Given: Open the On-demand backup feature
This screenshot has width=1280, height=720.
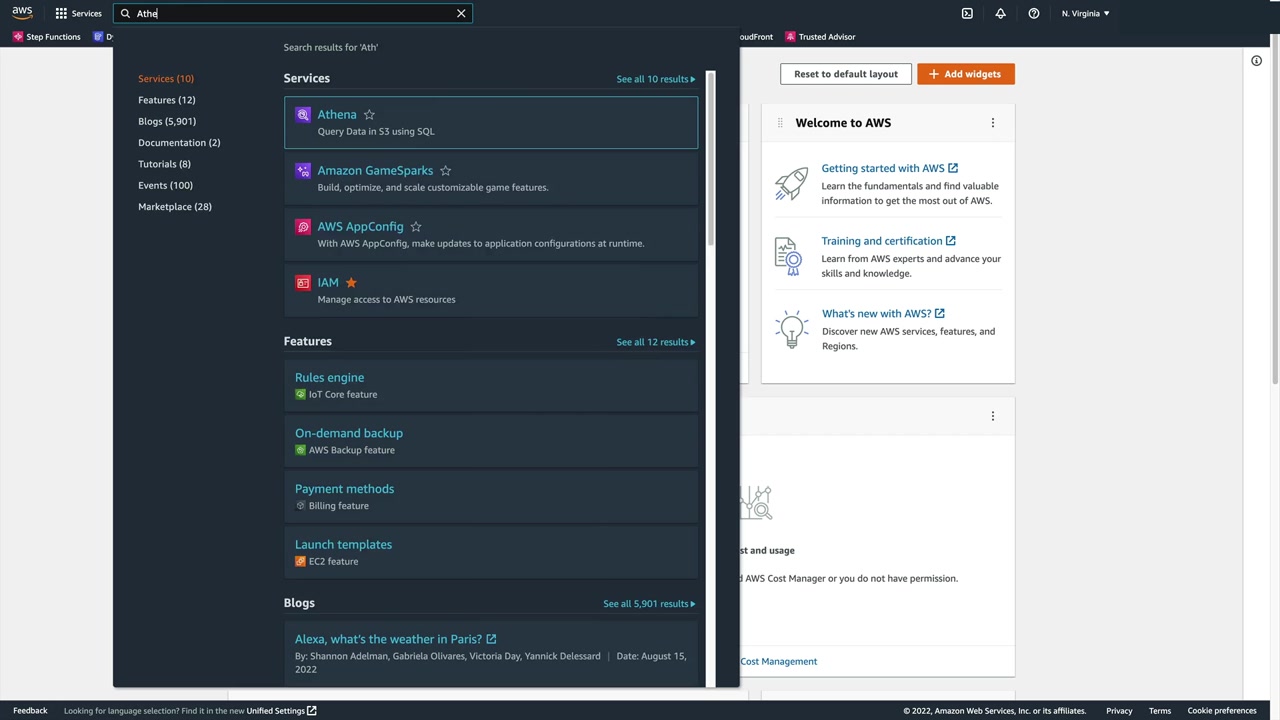Looking at the screenshot, I should 349,434.
